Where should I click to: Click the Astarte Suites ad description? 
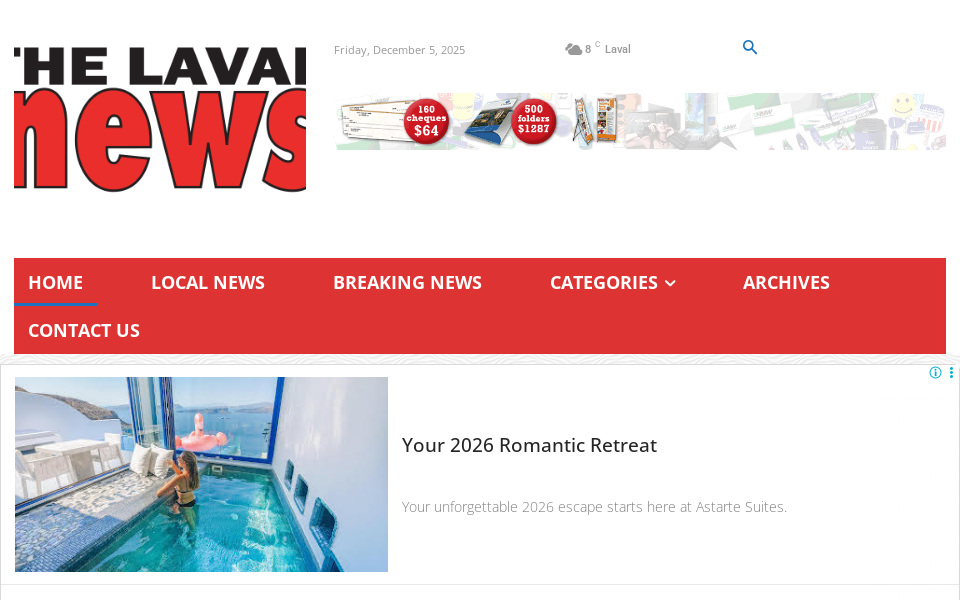(594, 507)
